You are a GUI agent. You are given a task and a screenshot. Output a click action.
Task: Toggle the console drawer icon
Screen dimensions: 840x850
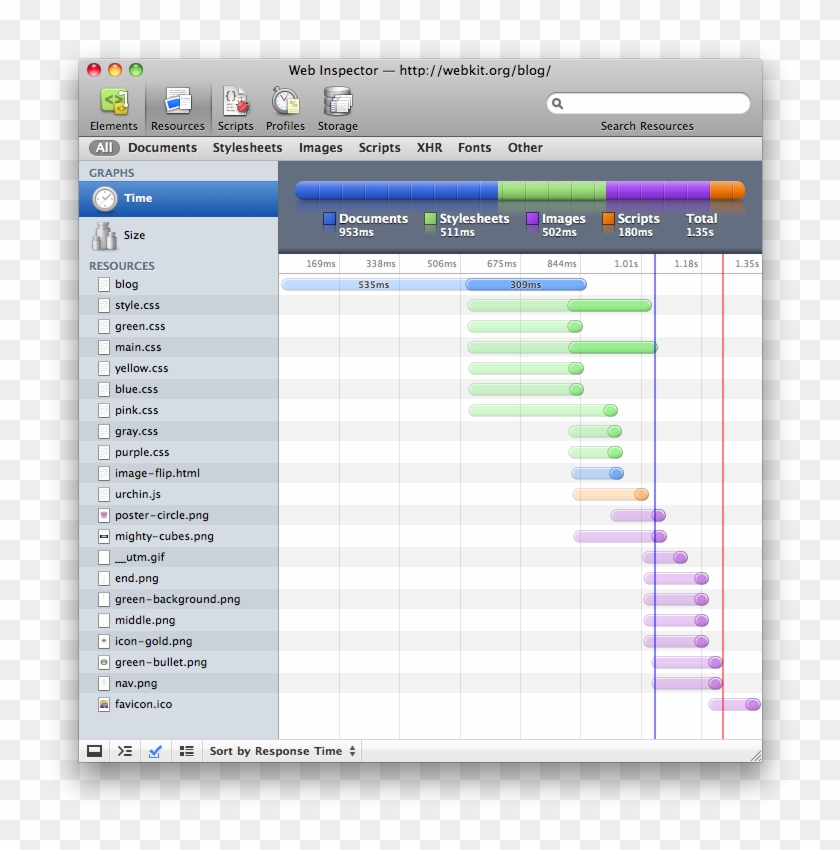click(x=95, y=751)
